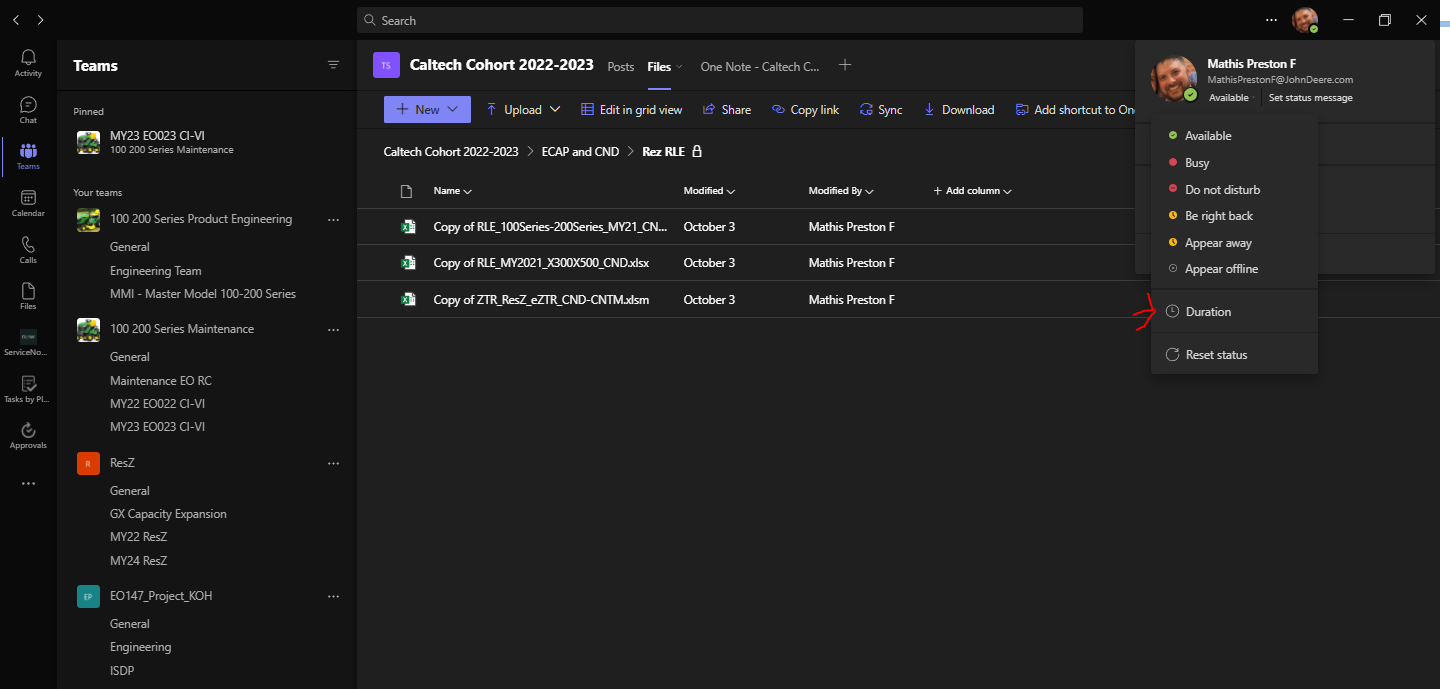
Task: Show more apps ellipsis in sidebar
Action: 28,483
